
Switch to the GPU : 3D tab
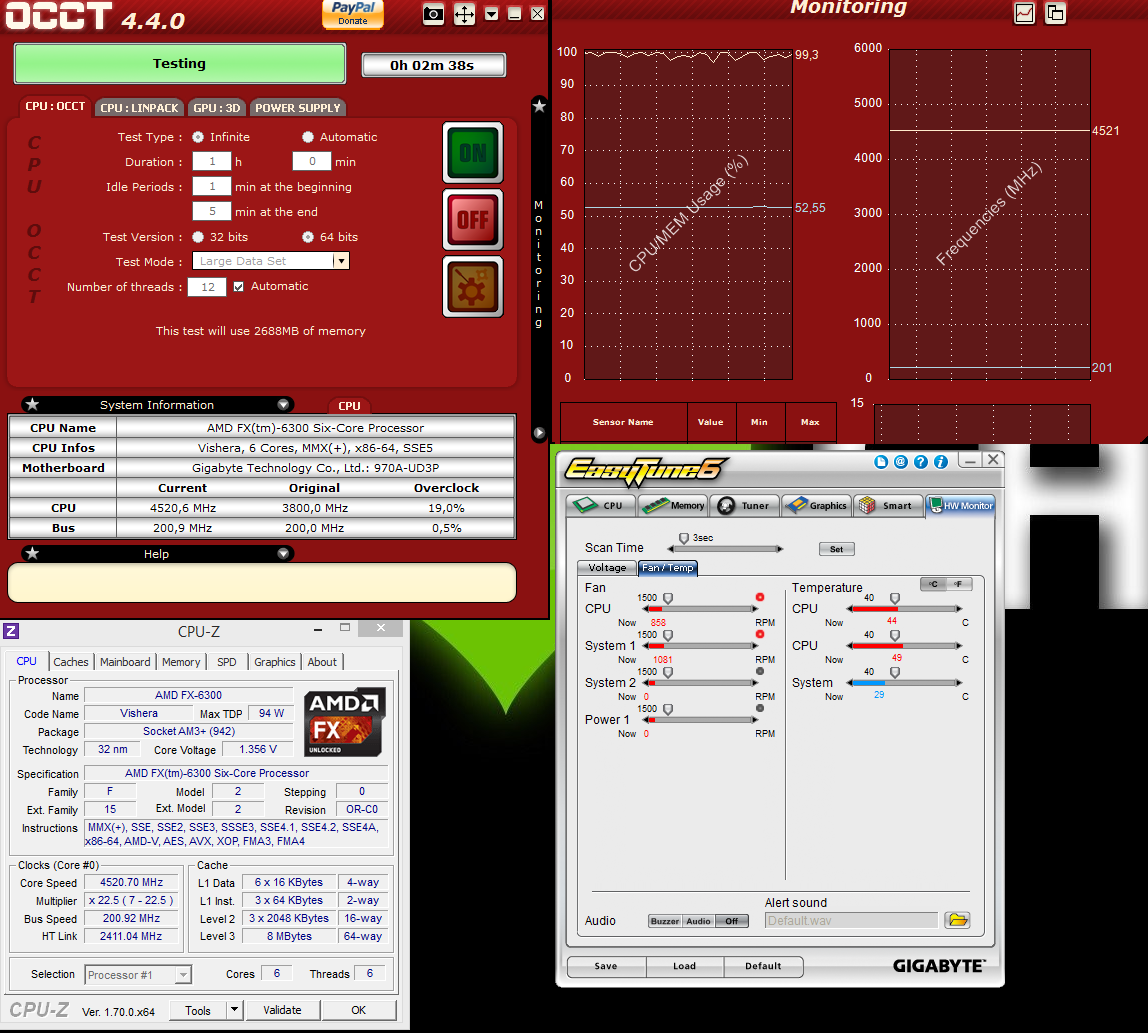coord(217,108)
